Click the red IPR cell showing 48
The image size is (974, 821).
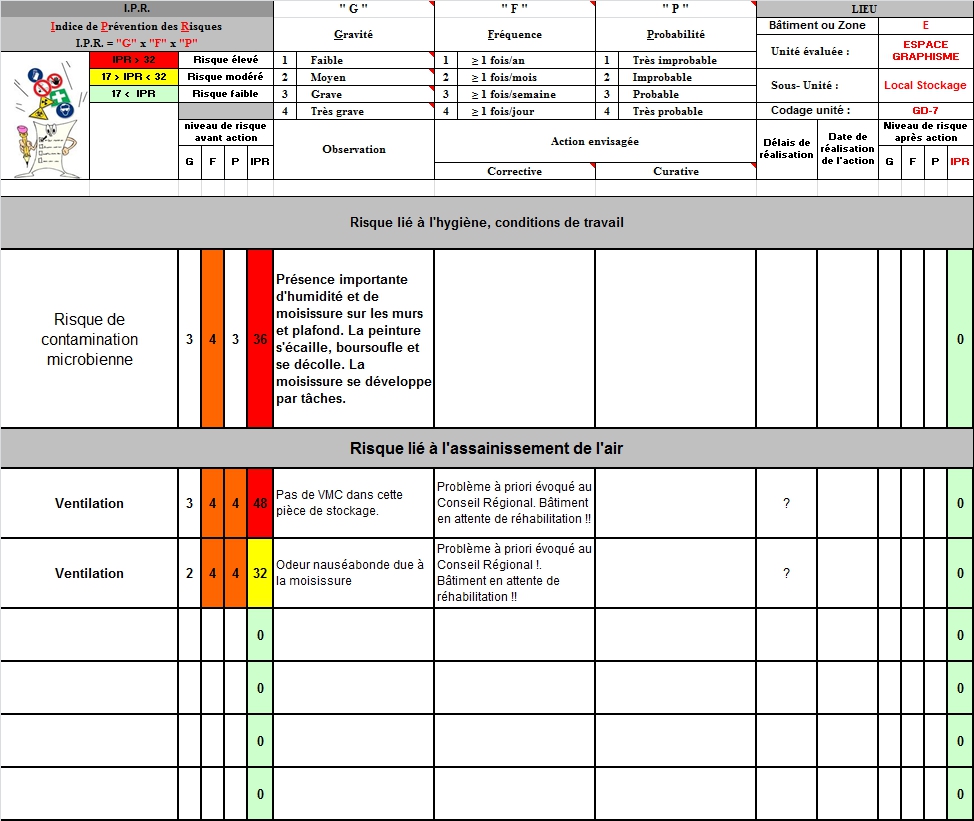point(260,503)
